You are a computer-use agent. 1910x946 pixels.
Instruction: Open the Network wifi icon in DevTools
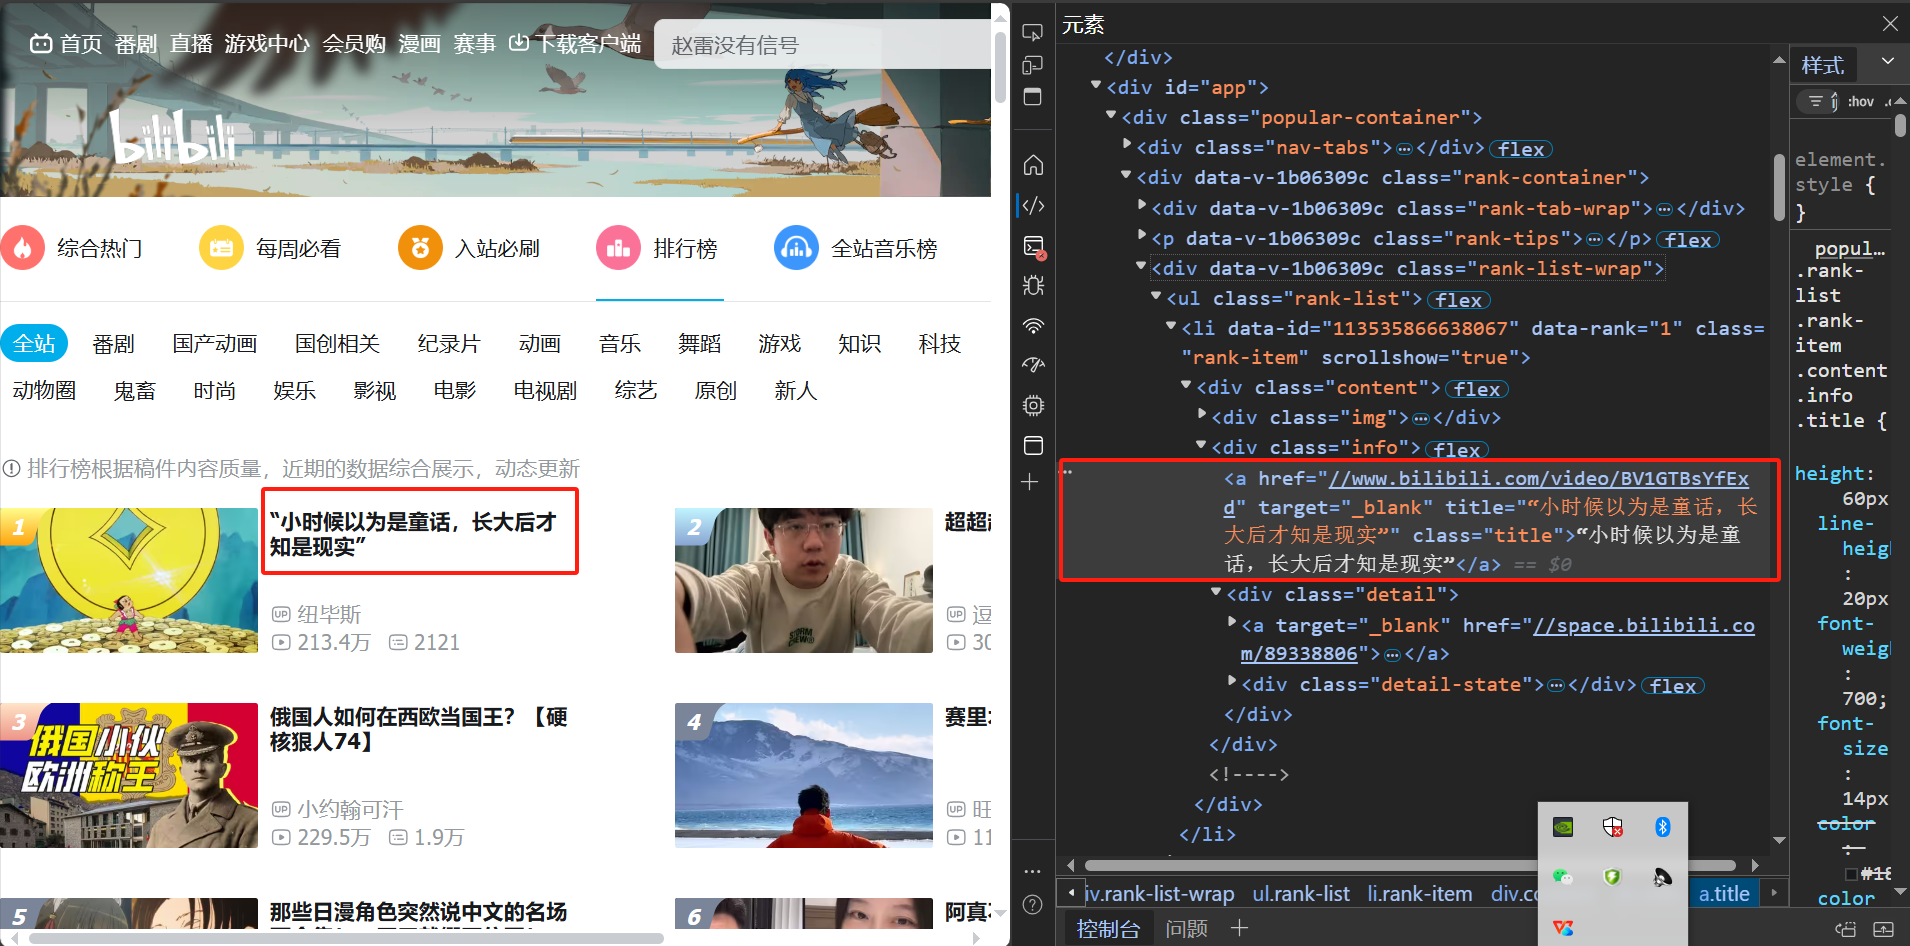[x=1033, y=326]
